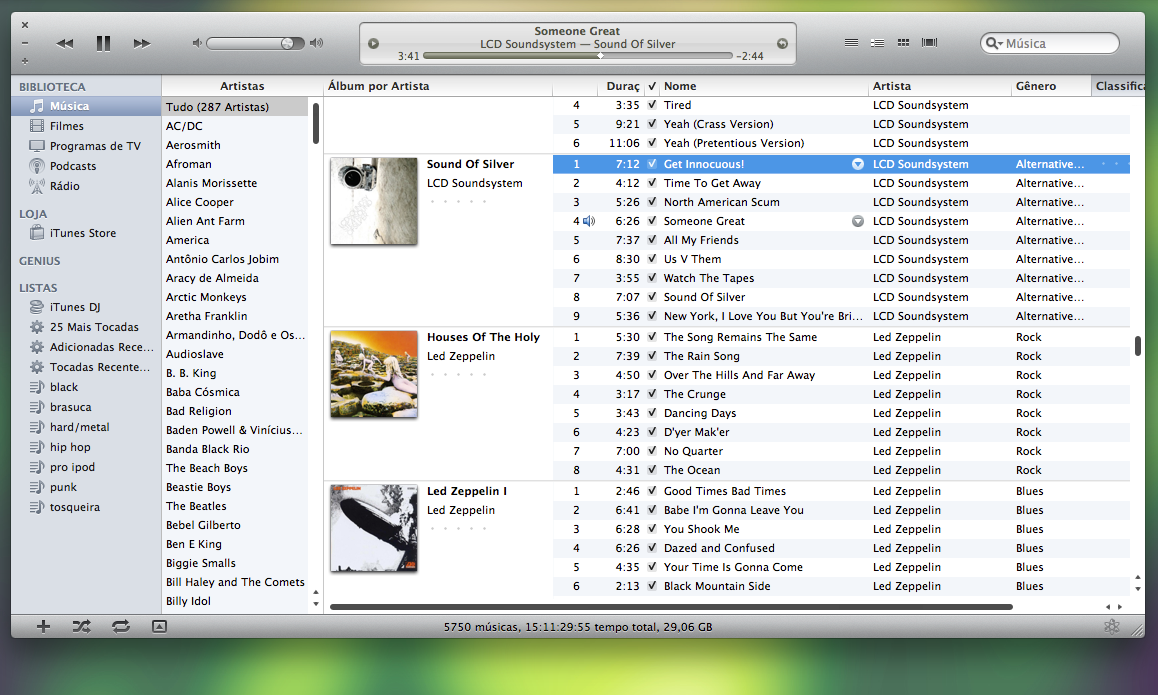1158x695 pixels.
Task: Sort by Gênero column header
Action: pyautogui.click(x=1051, y=86)
